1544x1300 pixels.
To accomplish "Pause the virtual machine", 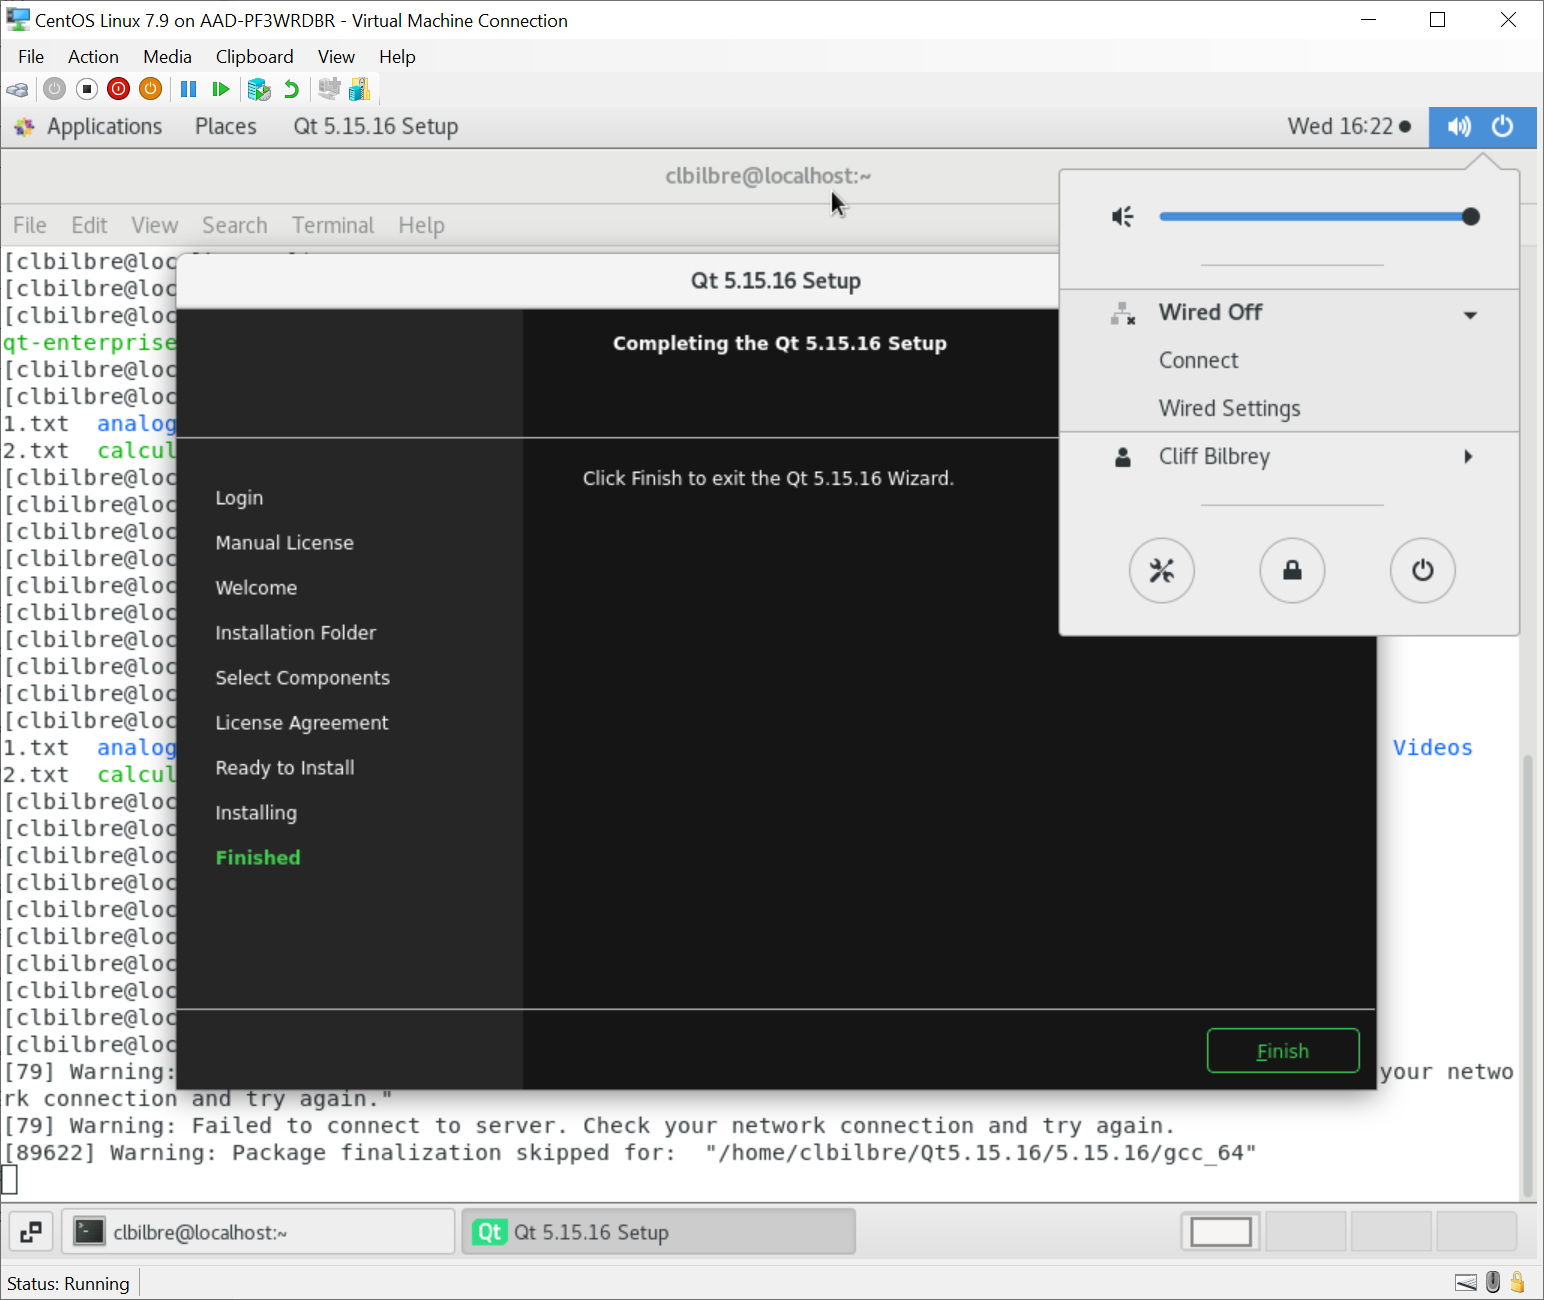I will click(188, 90).
